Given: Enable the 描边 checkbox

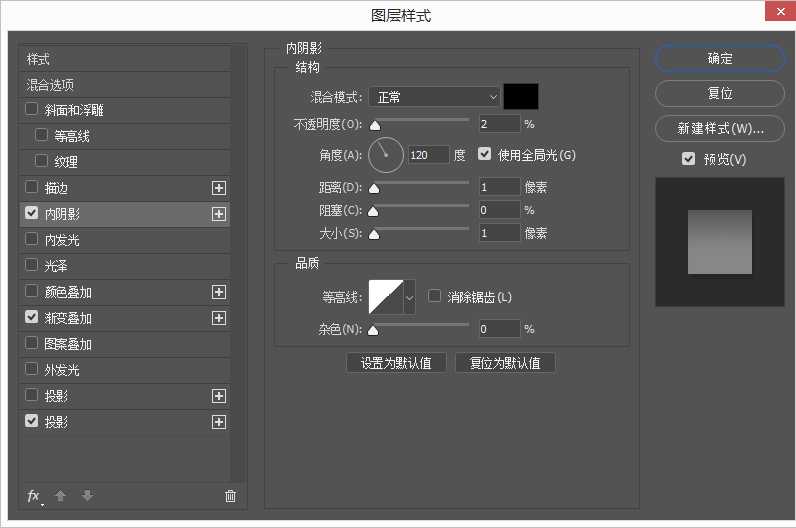Looking at the screenshot, I should [31, 187].
